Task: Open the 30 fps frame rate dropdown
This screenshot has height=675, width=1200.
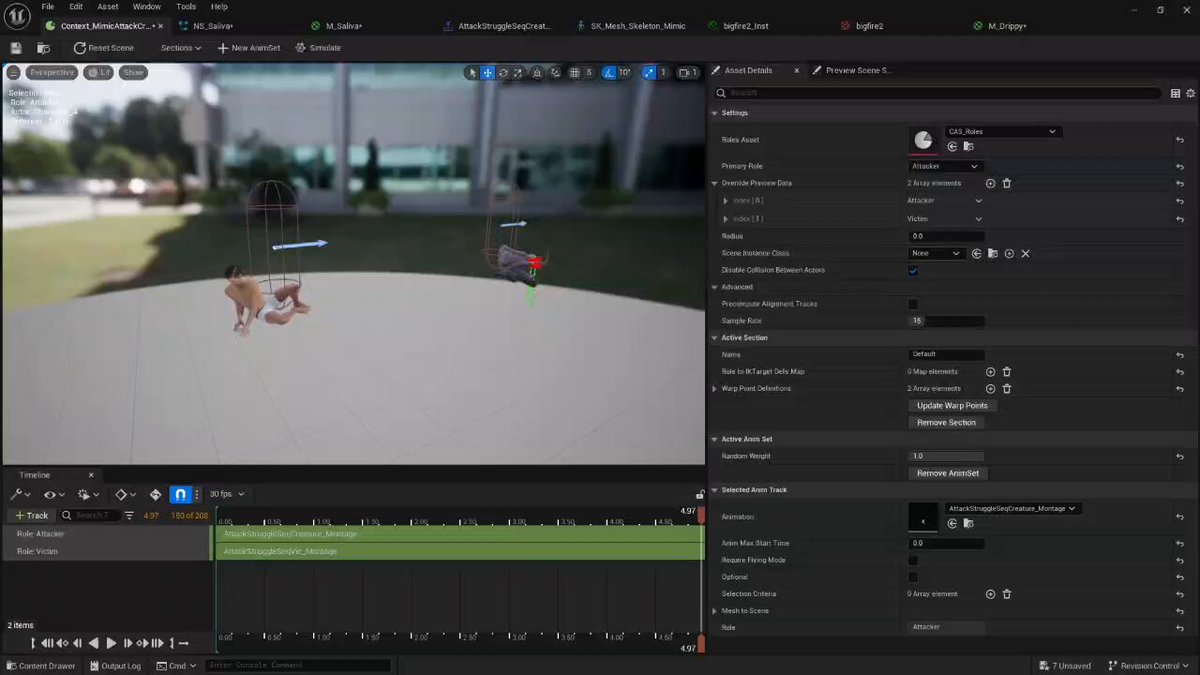Action: pyautogui.click(x=226, y=494)
